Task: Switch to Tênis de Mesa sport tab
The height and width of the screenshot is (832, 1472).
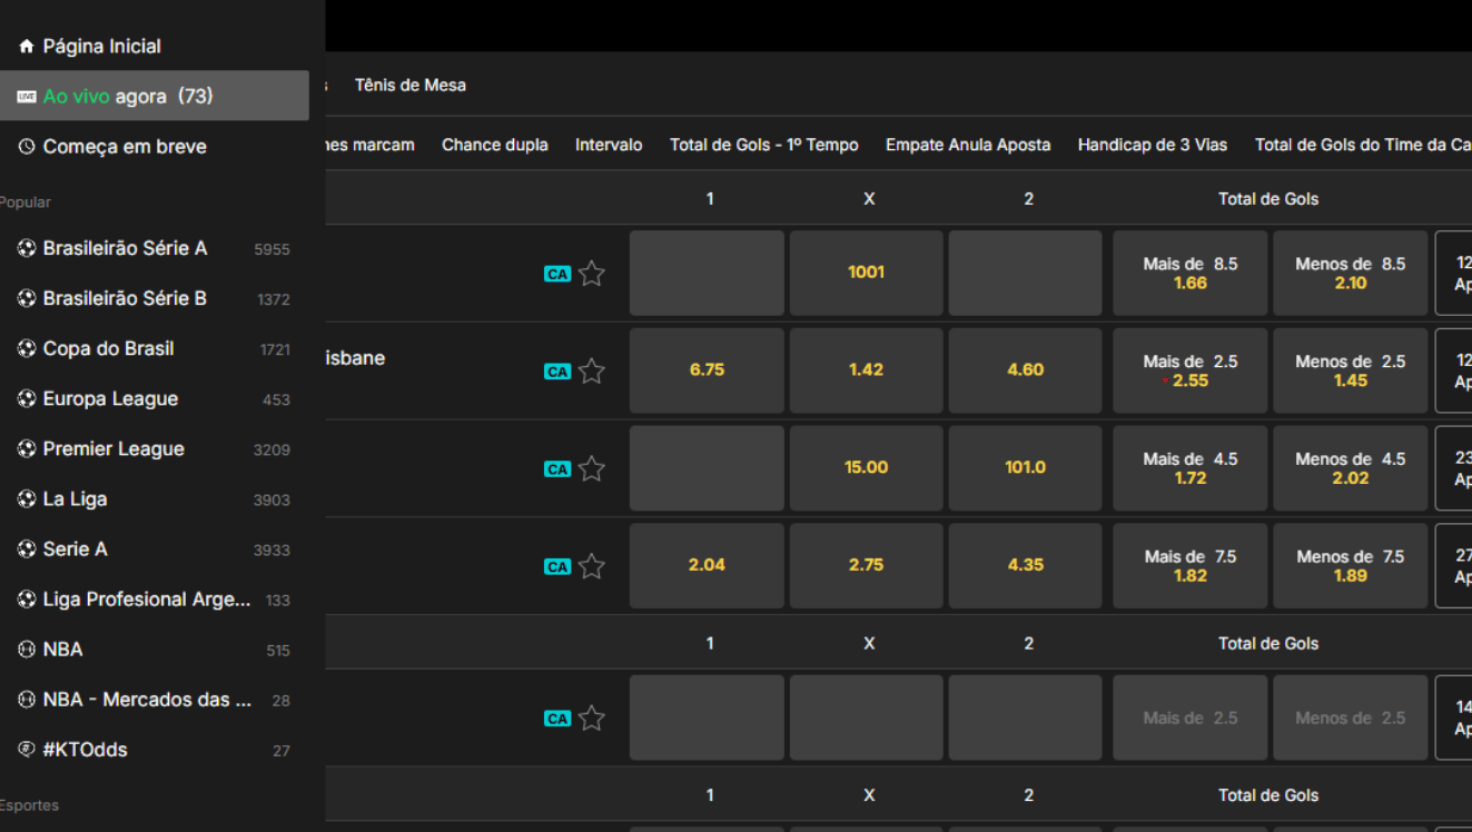Action: (410, 85)
